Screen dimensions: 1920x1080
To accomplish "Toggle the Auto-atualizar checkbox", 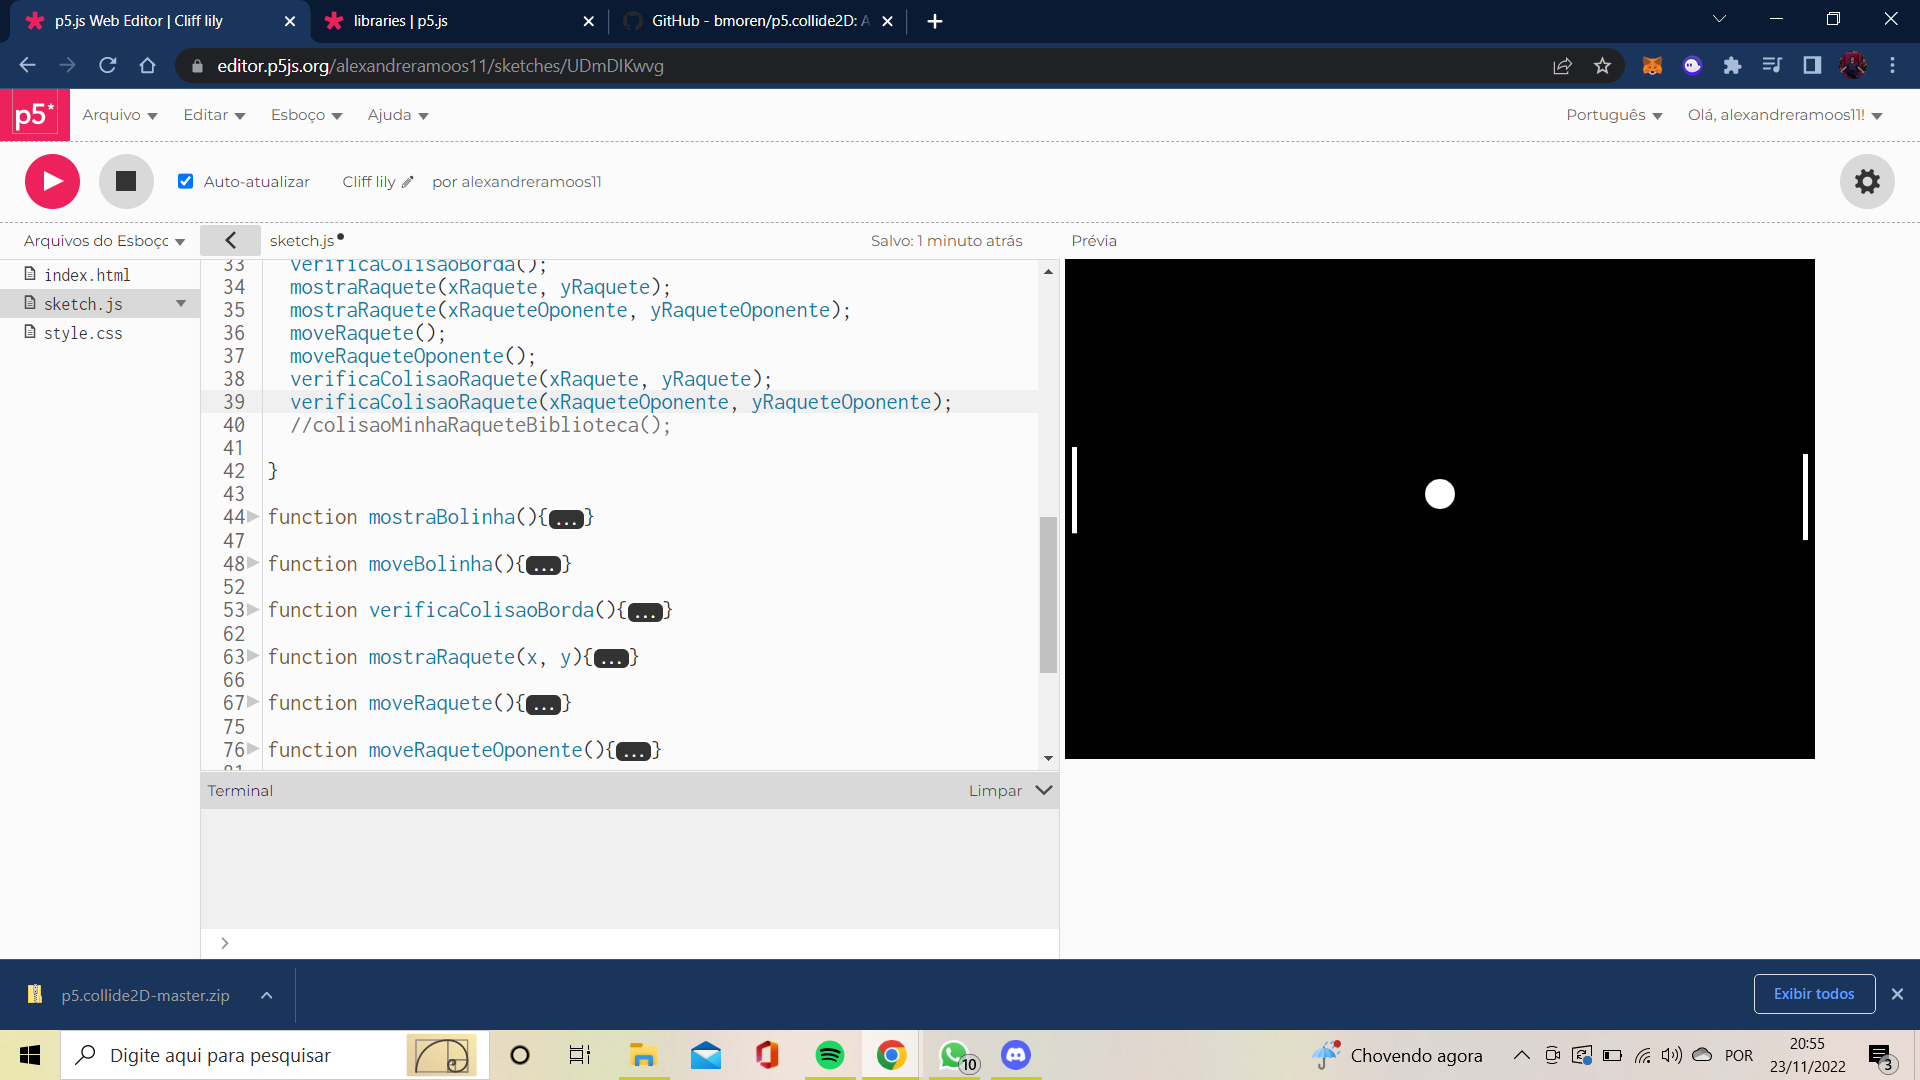I will tap(185, 181).
